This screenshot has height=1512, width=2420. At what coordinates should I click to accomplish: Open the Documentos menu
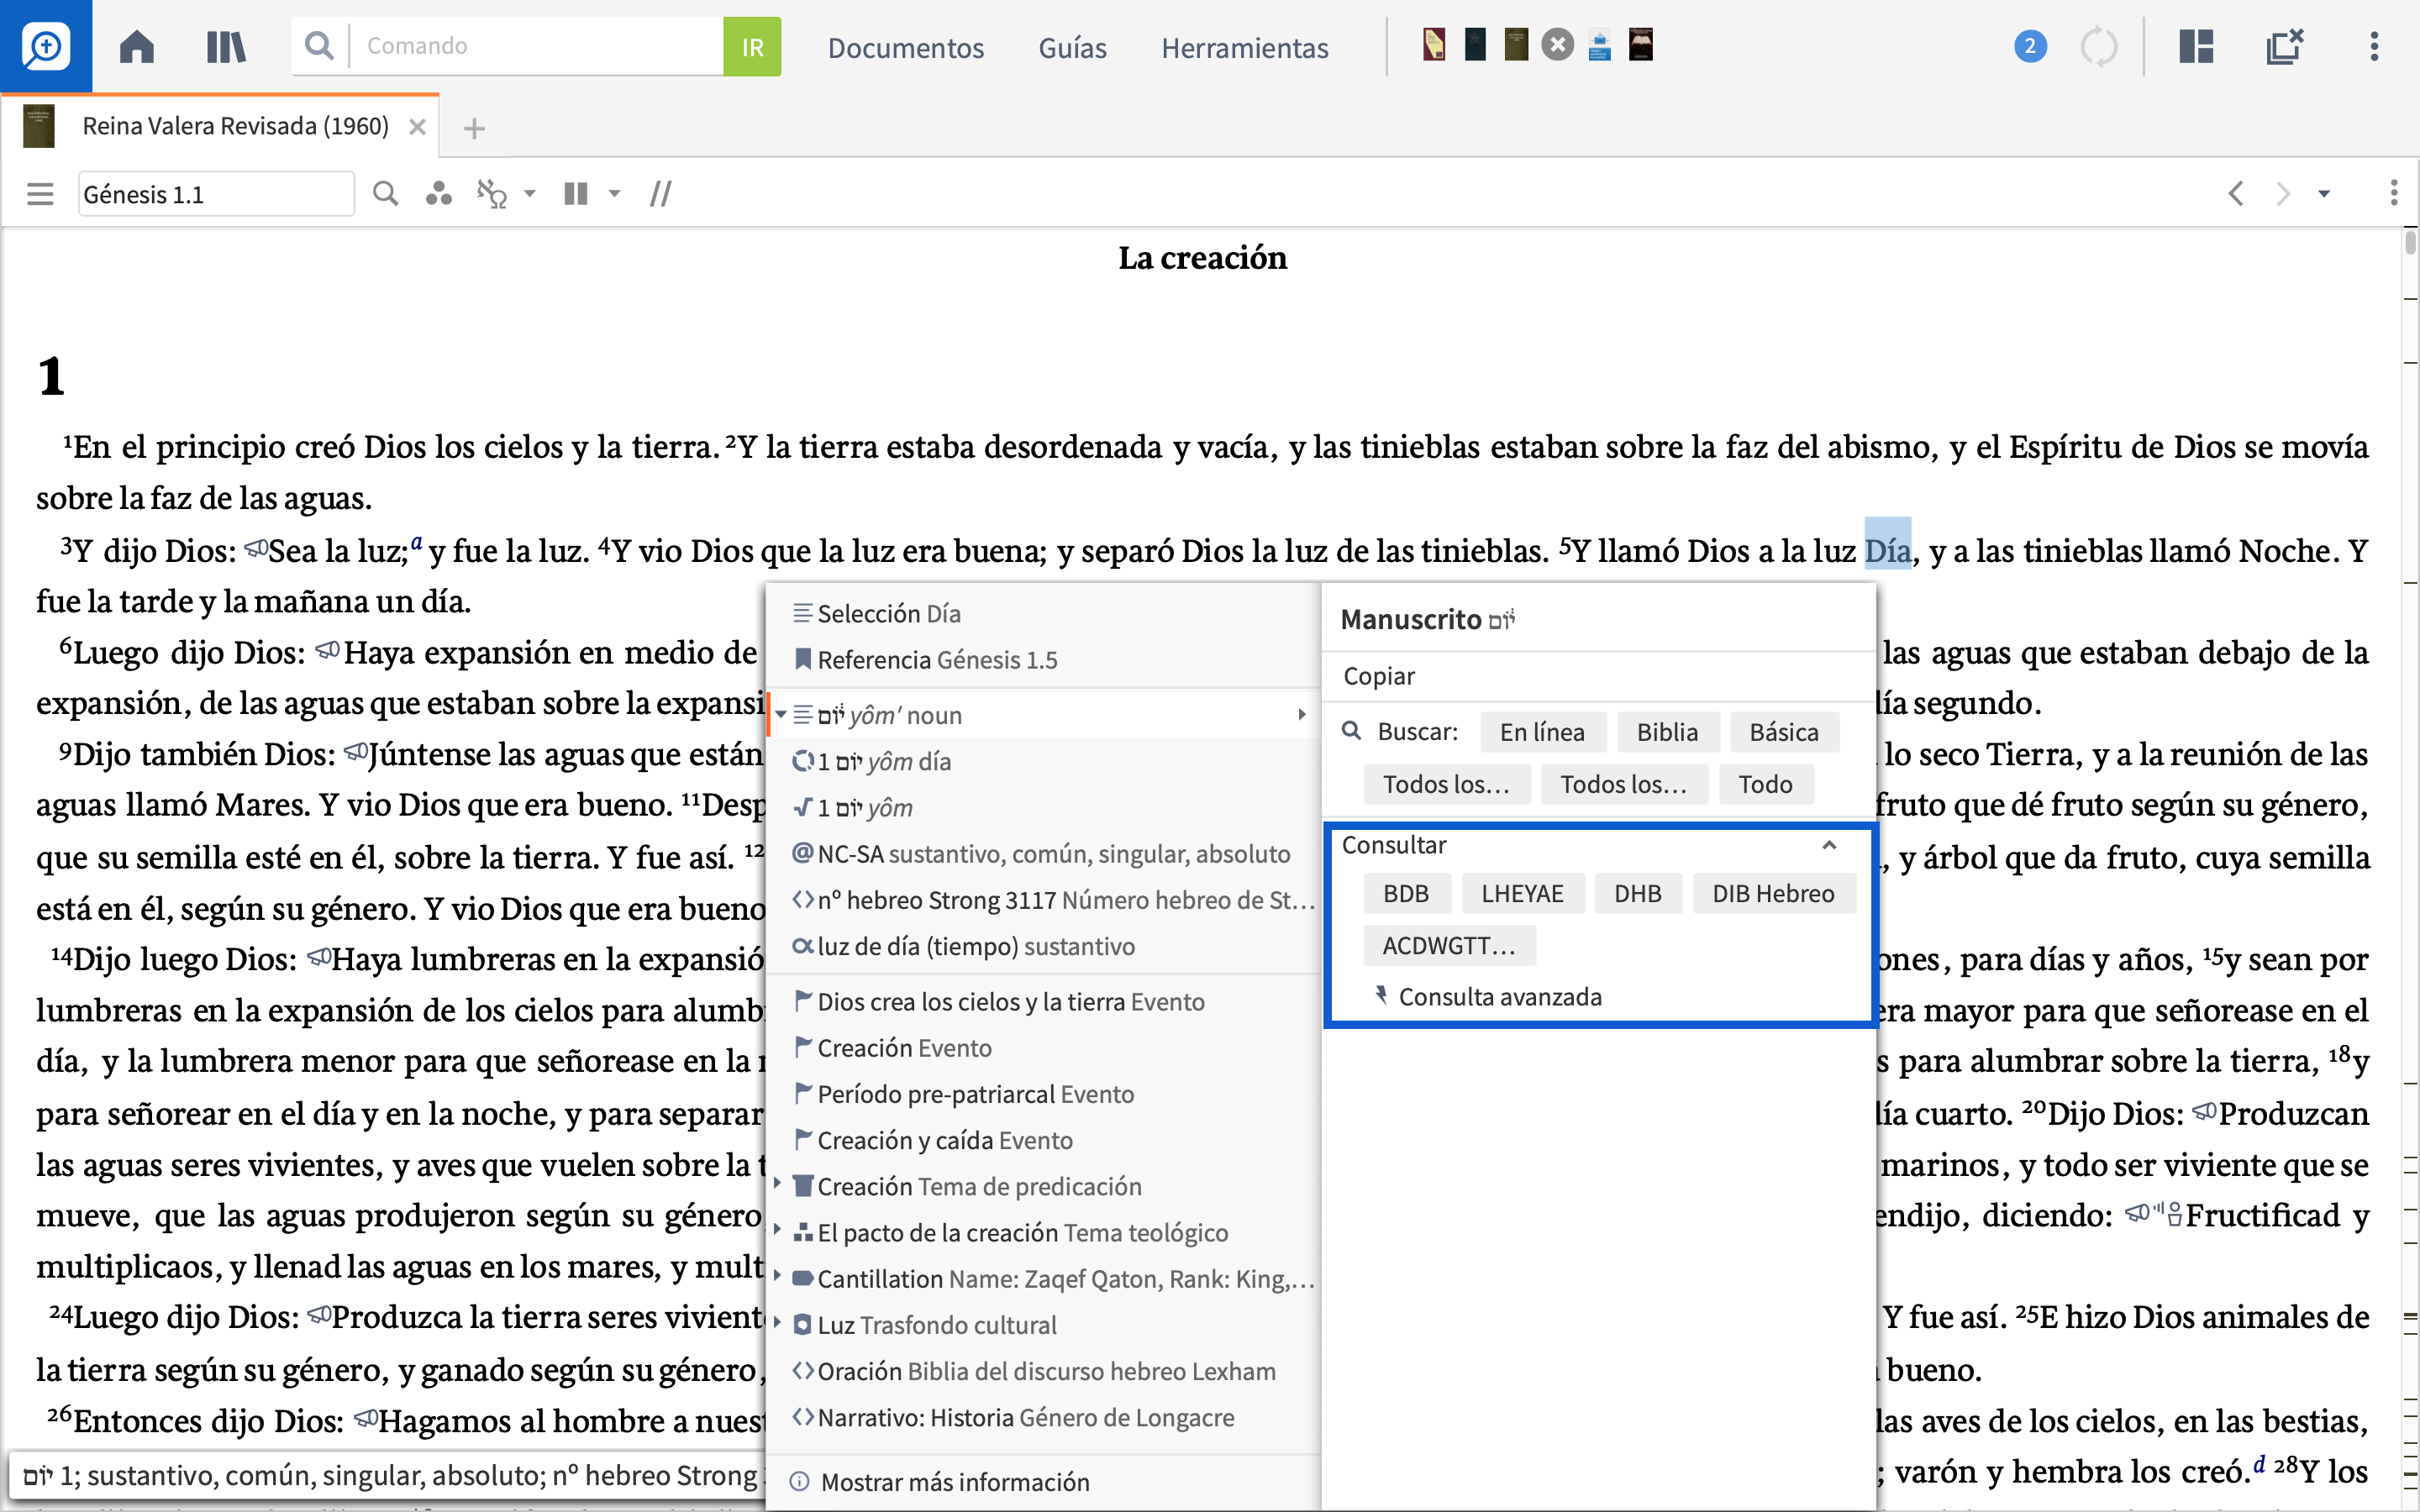pyautogui.click(x=906, y=48)
